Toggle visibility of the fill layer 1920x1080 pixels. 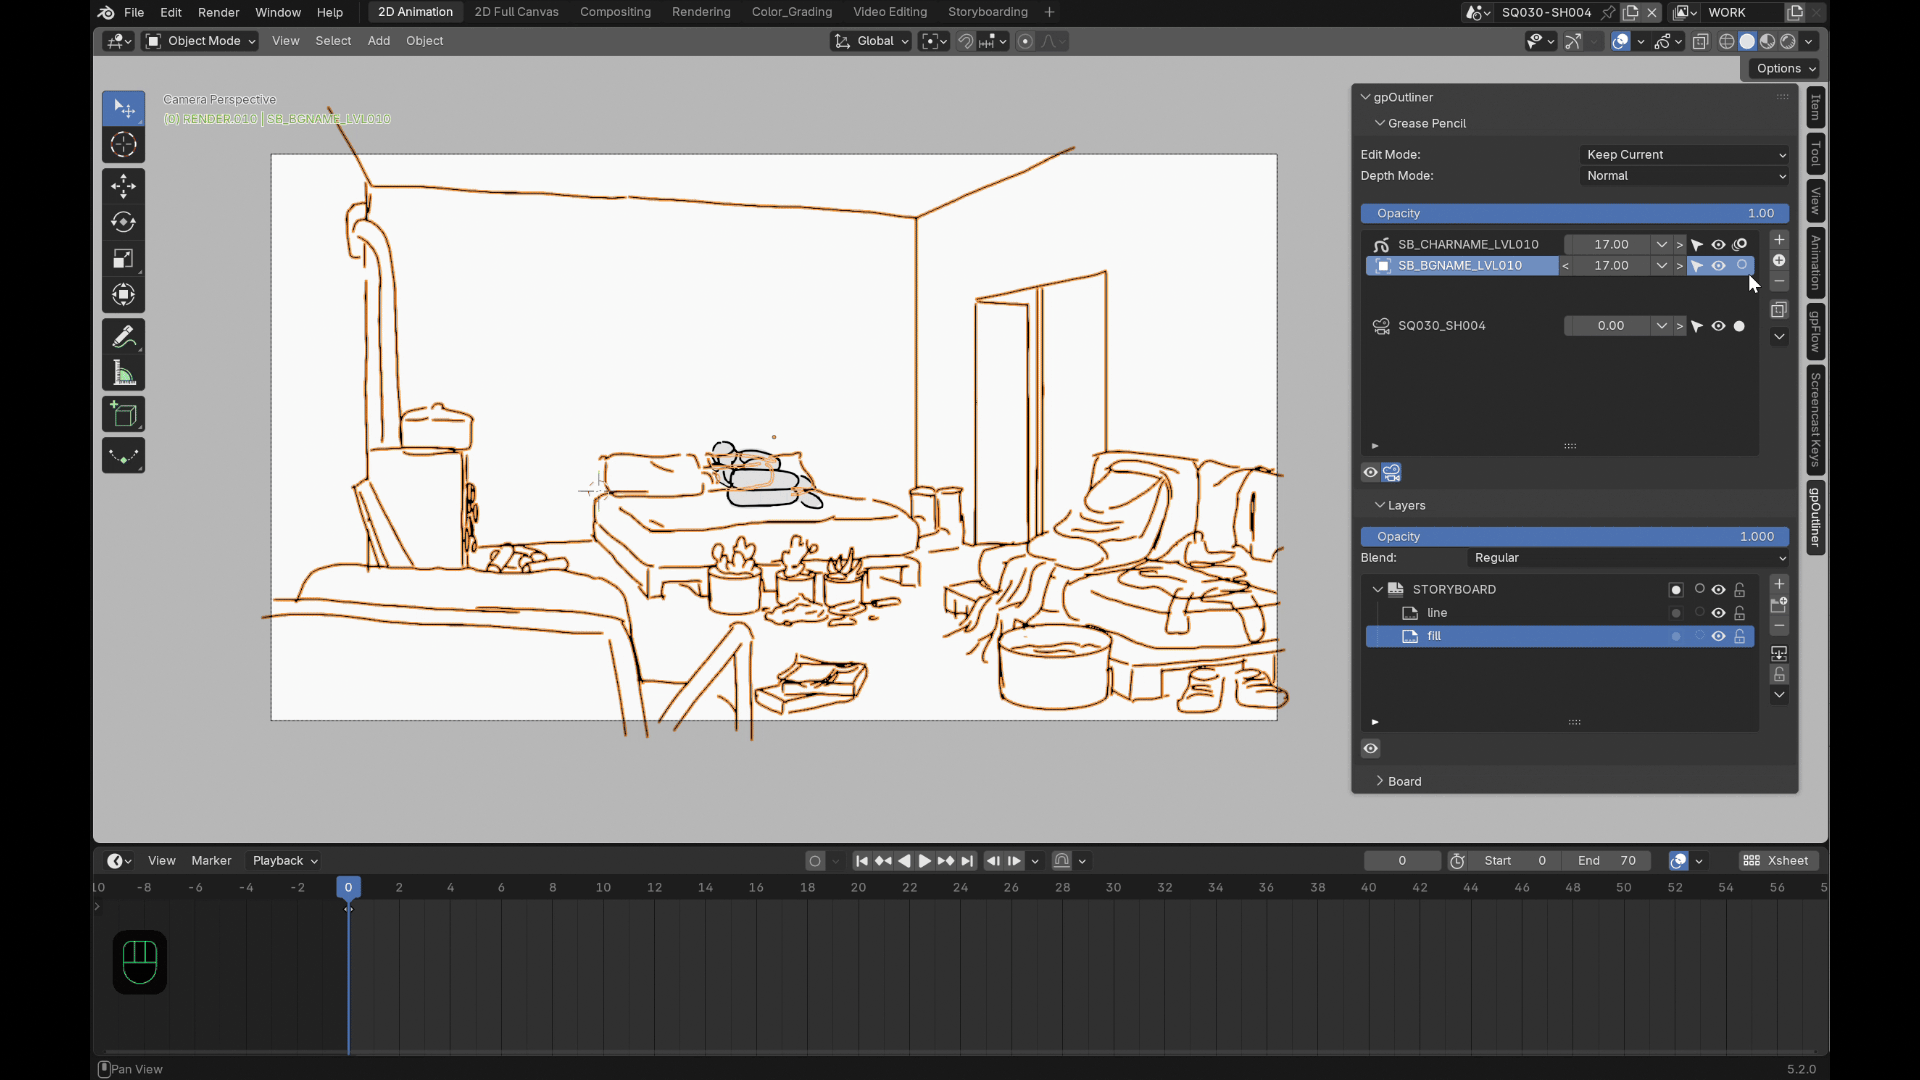pyautogui.click(x=1718, y=637)
